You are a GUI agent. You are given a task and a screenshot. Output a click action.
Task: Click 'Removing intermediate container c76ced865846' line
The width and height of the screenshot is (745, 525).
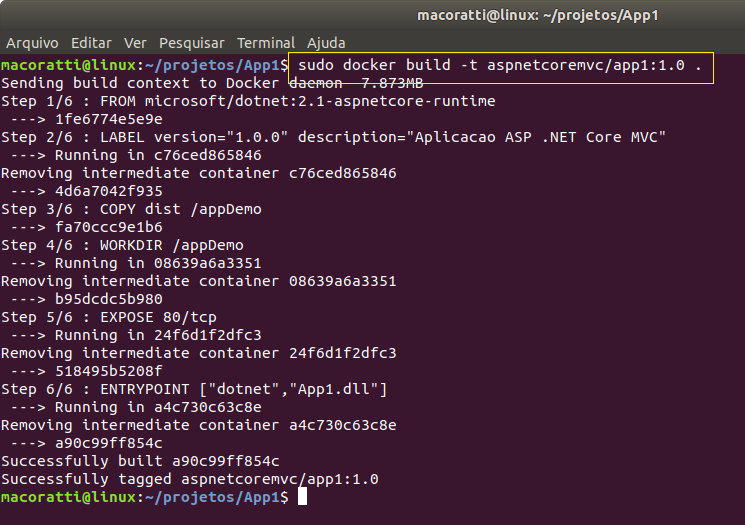click(x=199, y=173)
